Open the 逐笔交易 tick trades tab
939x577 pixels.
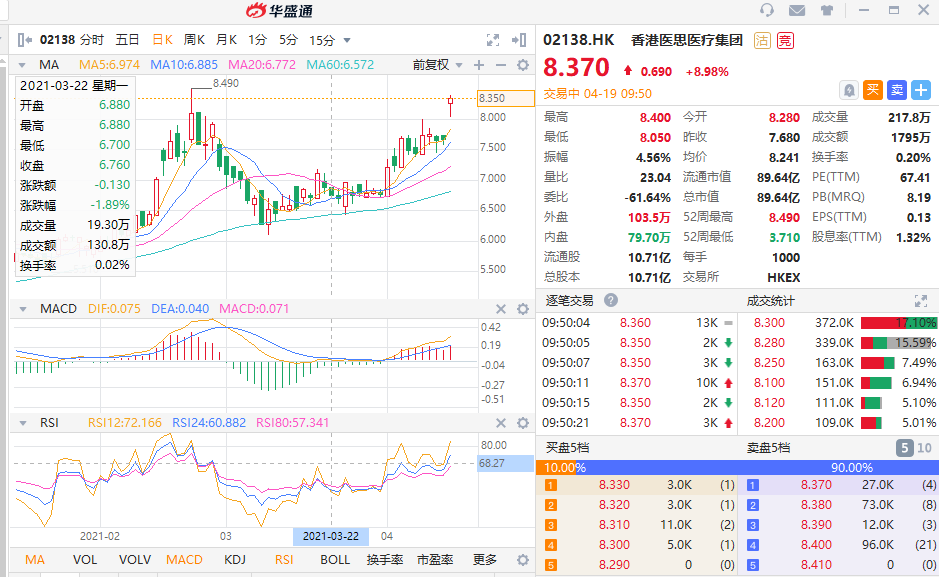click(x=569, y=300)
